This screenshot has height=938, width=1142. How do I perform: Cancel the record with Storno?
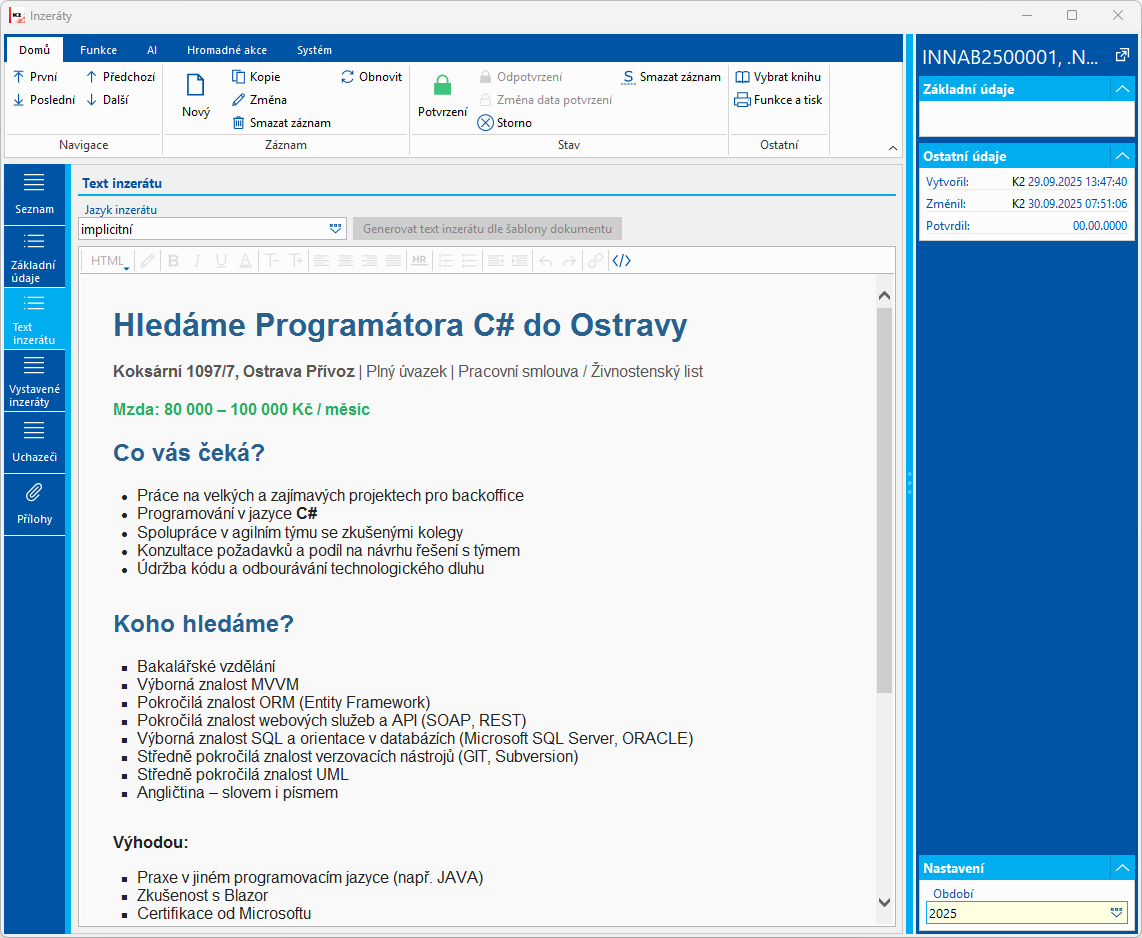[505, 123]
